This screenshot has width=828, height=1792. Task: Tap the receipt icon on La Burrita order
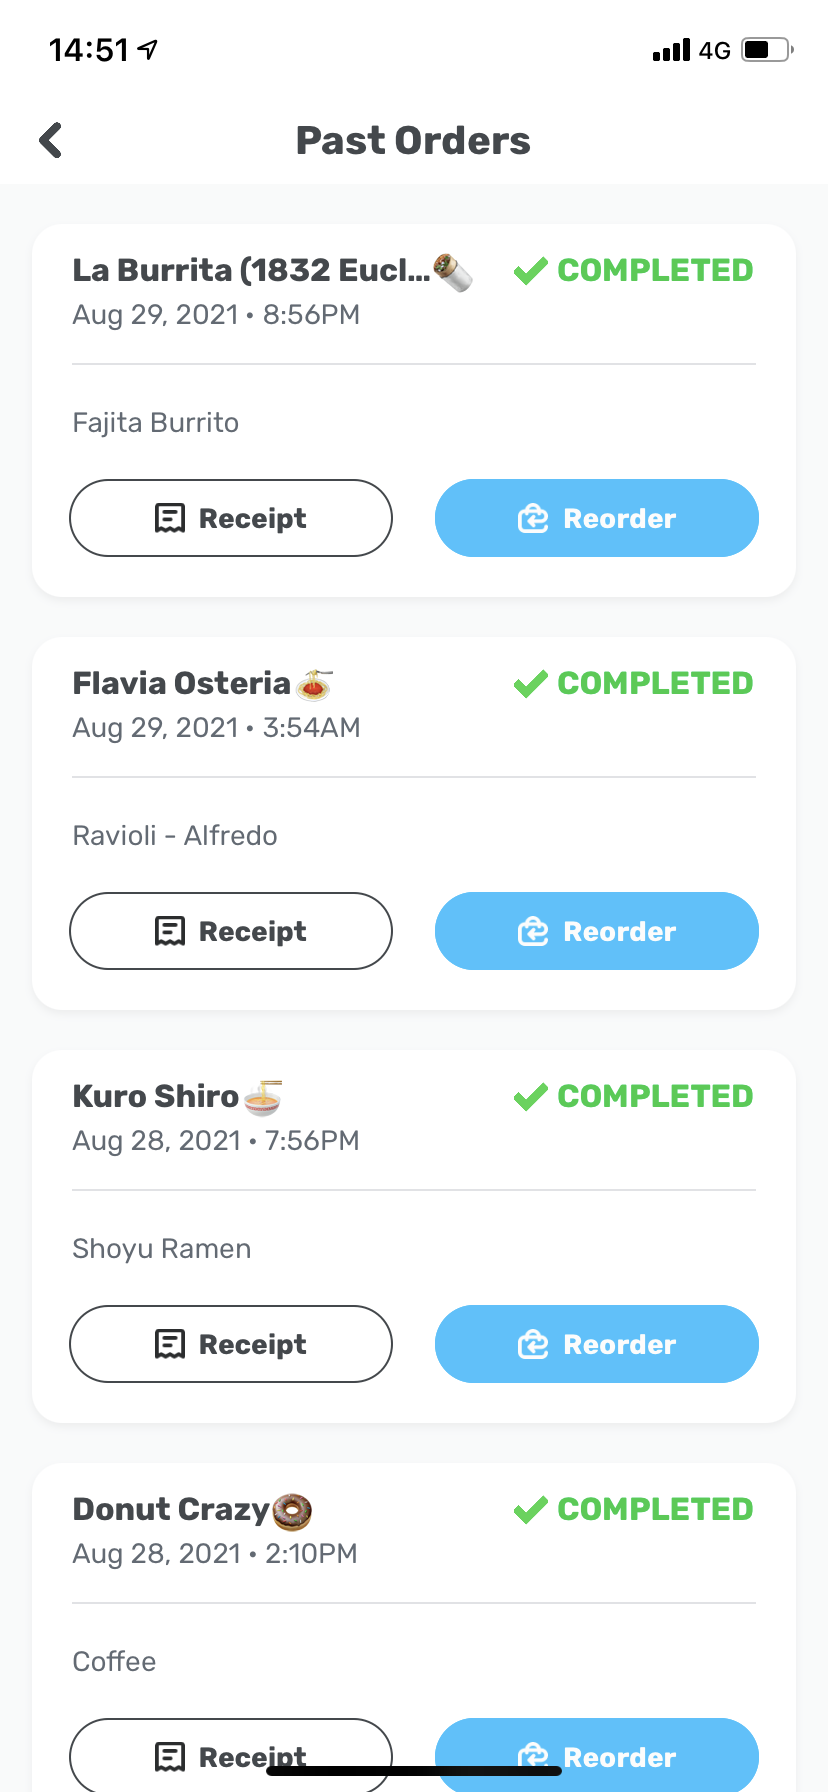170,518
